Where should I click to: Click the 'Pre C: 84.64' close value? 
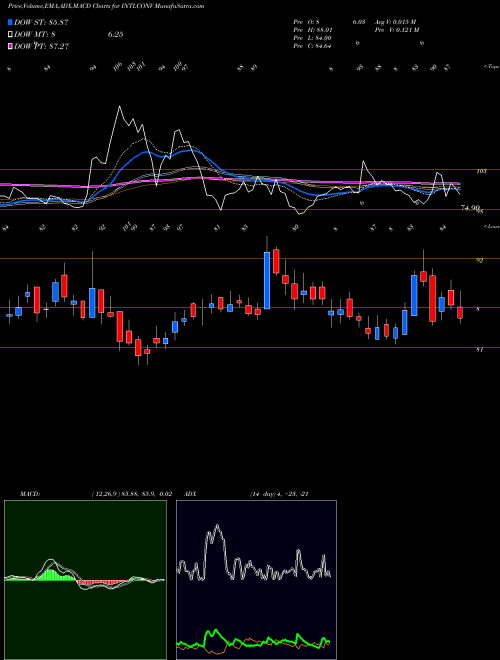313,46
